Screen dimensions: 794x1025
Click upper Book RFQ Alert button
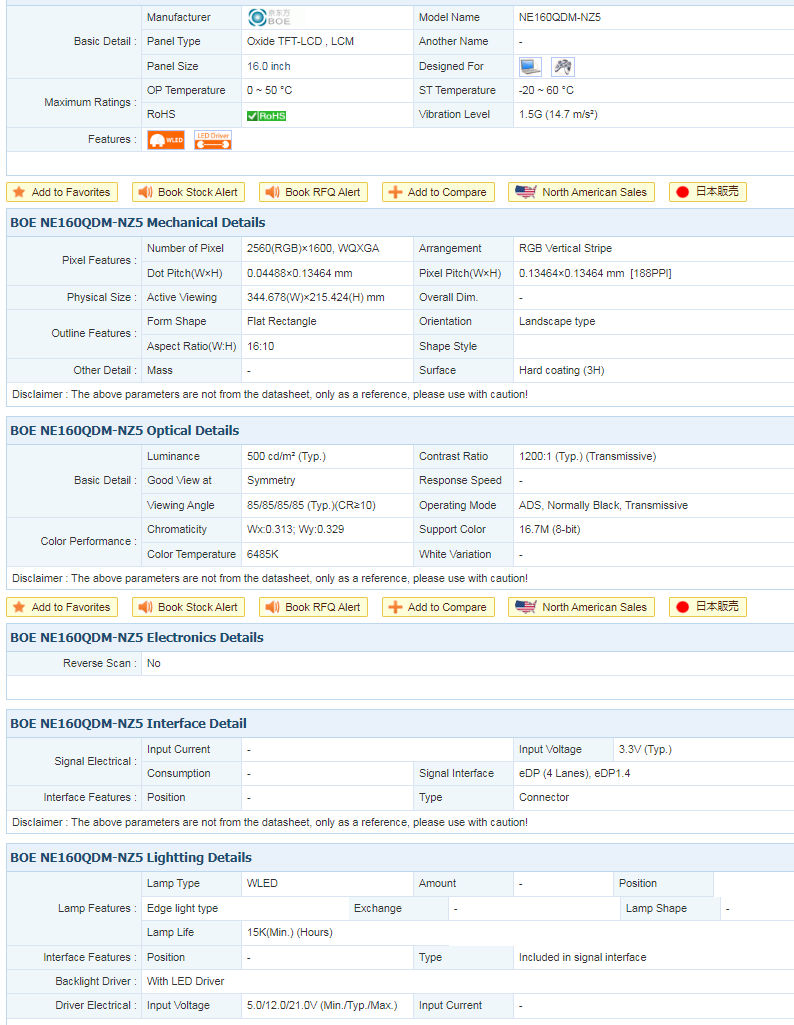pyautogui.click(x=314, y=192)
